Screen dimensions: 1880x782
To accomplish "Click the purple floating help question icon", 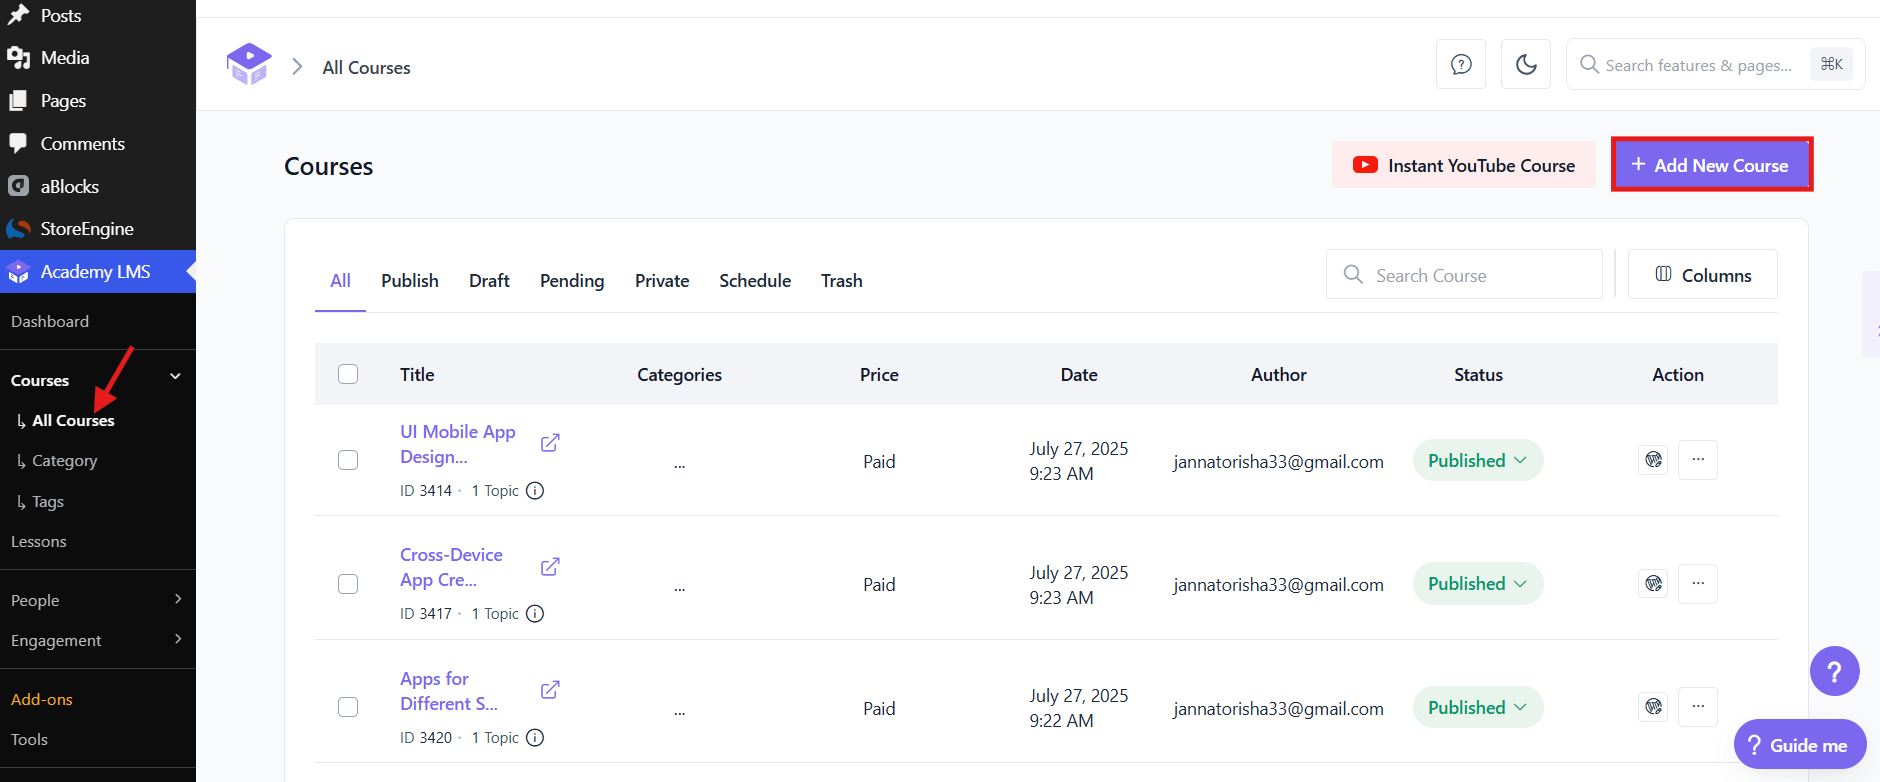I will (1834, 672).
